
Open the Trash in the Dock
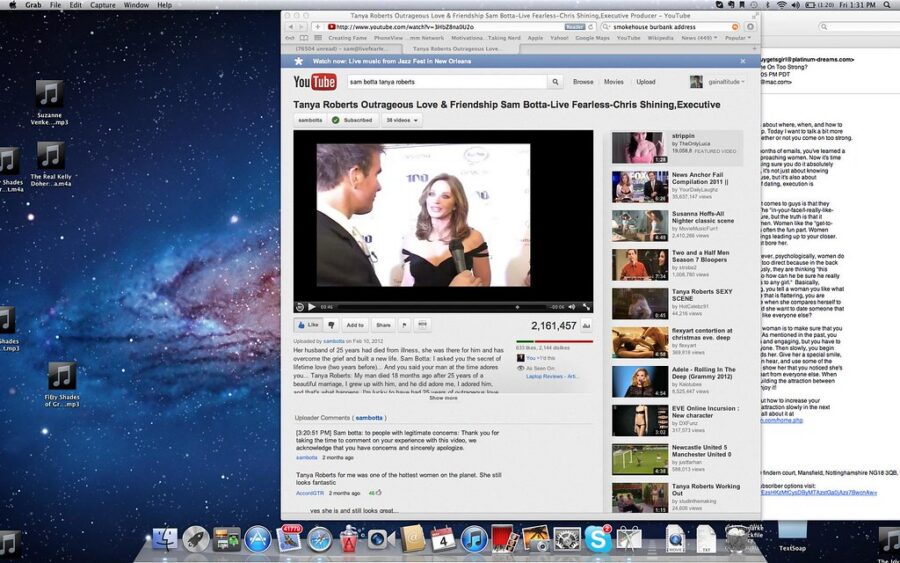point(737,538)
